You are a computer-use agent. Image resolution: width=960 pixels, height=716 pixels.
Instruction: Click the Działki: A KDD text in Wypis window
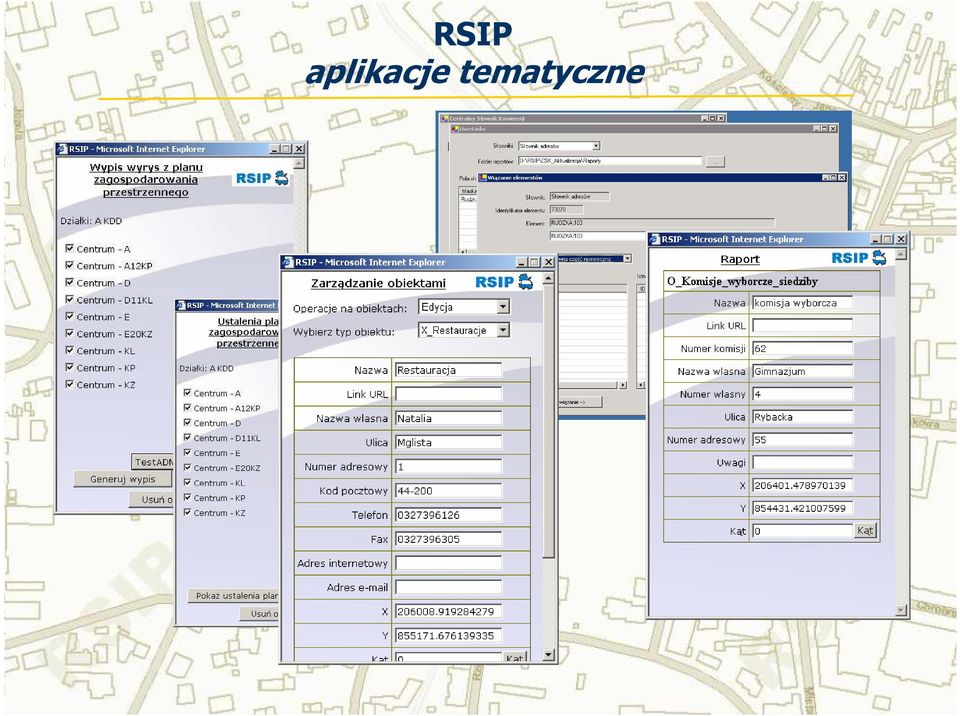tap(91, 220)
